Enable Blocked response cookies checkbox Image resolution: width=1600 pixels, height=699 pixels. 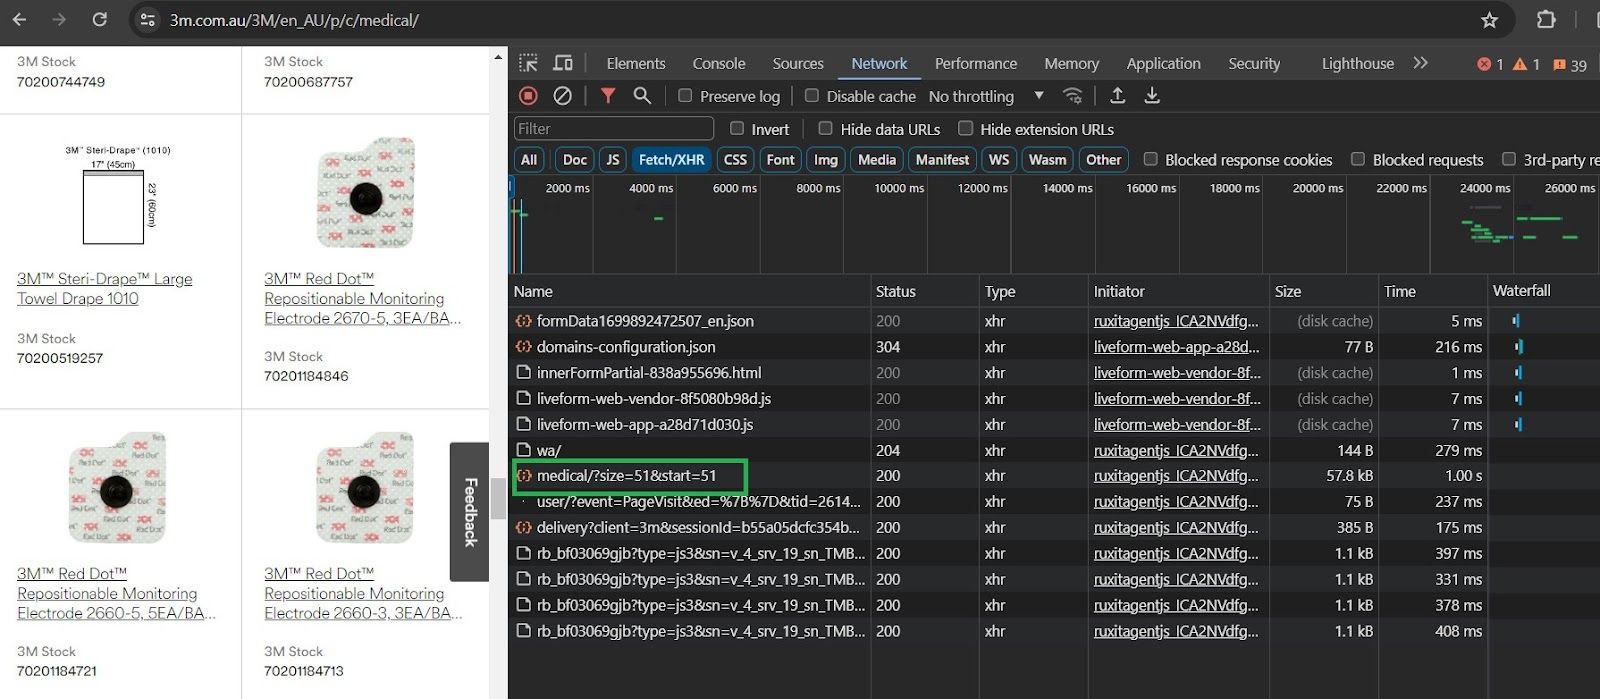(1151, 159)
